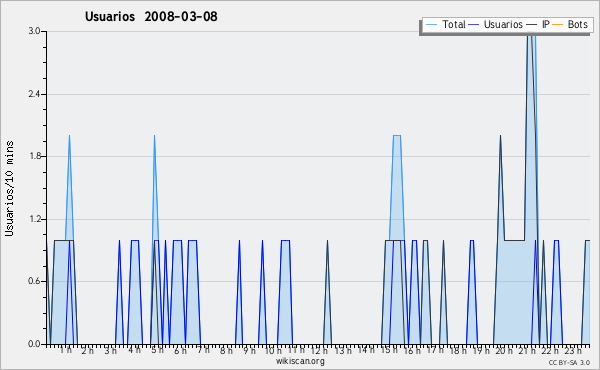Click the "6 h" x-axis label
600x370 pixels.
click(x=180, y=350)
